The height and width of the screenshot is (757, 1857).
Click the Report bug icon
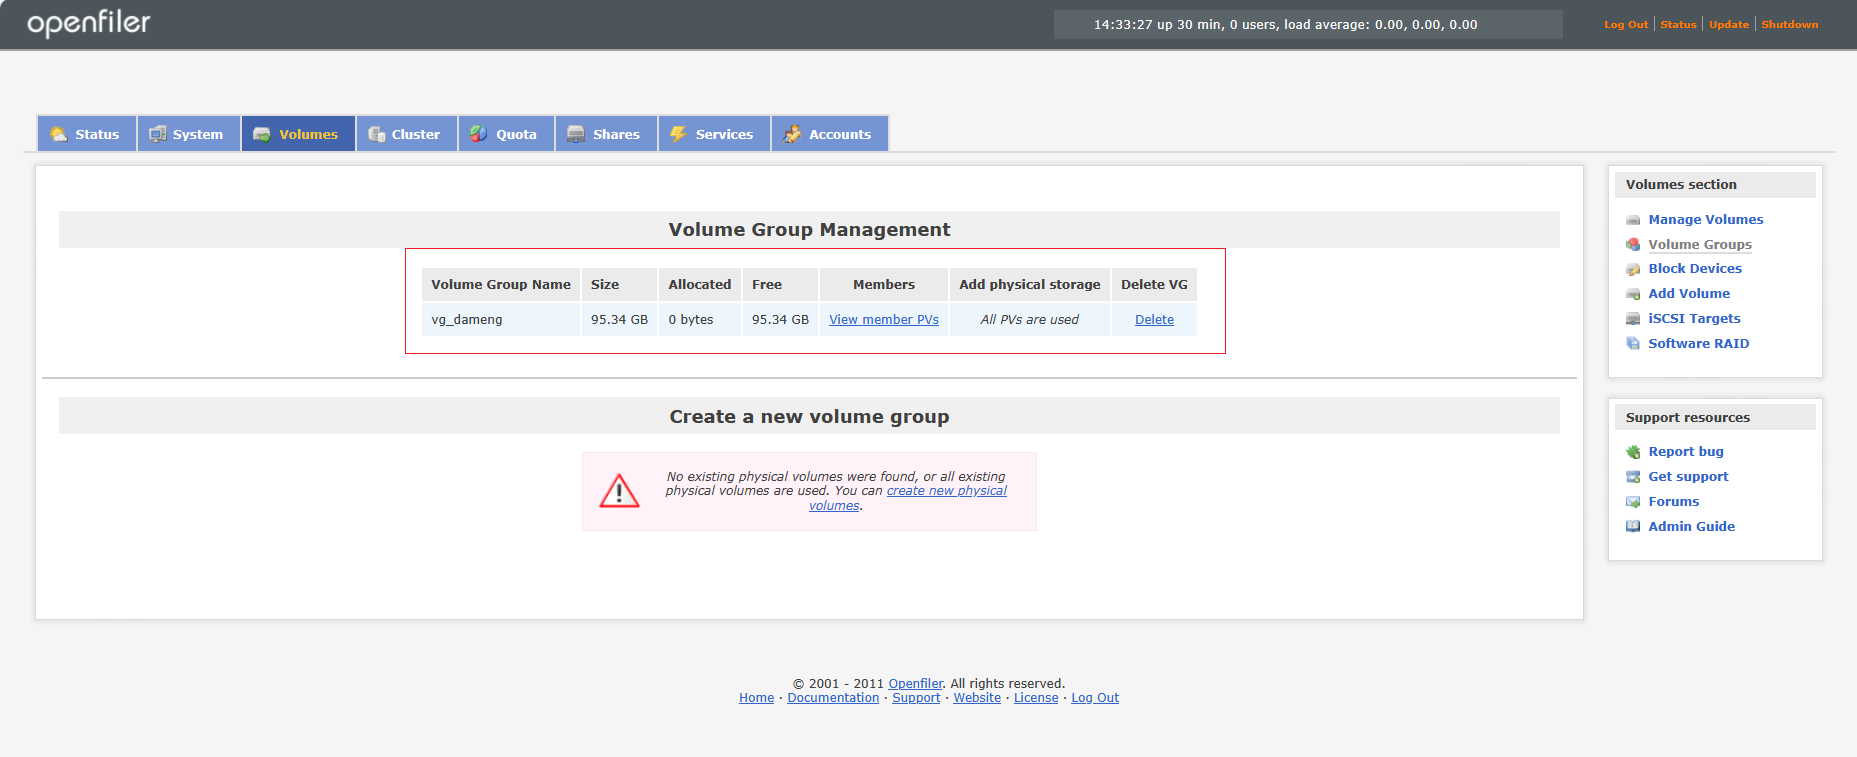(1633, 452)
